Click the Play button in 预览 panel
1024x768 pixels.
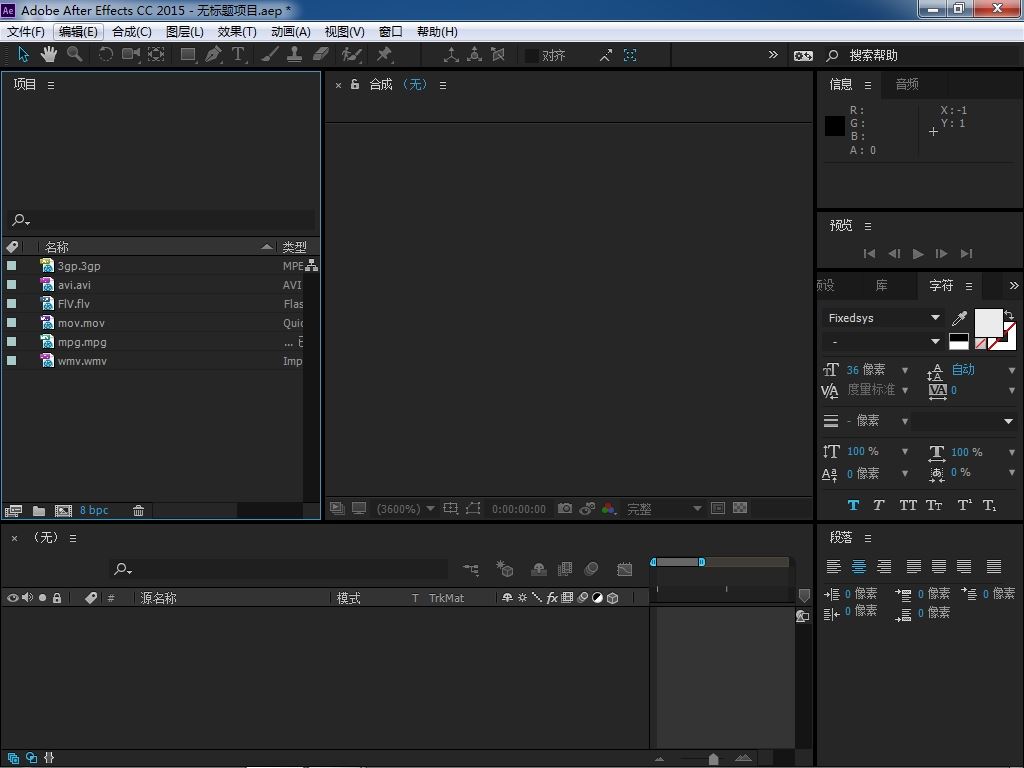click(918, 253)
